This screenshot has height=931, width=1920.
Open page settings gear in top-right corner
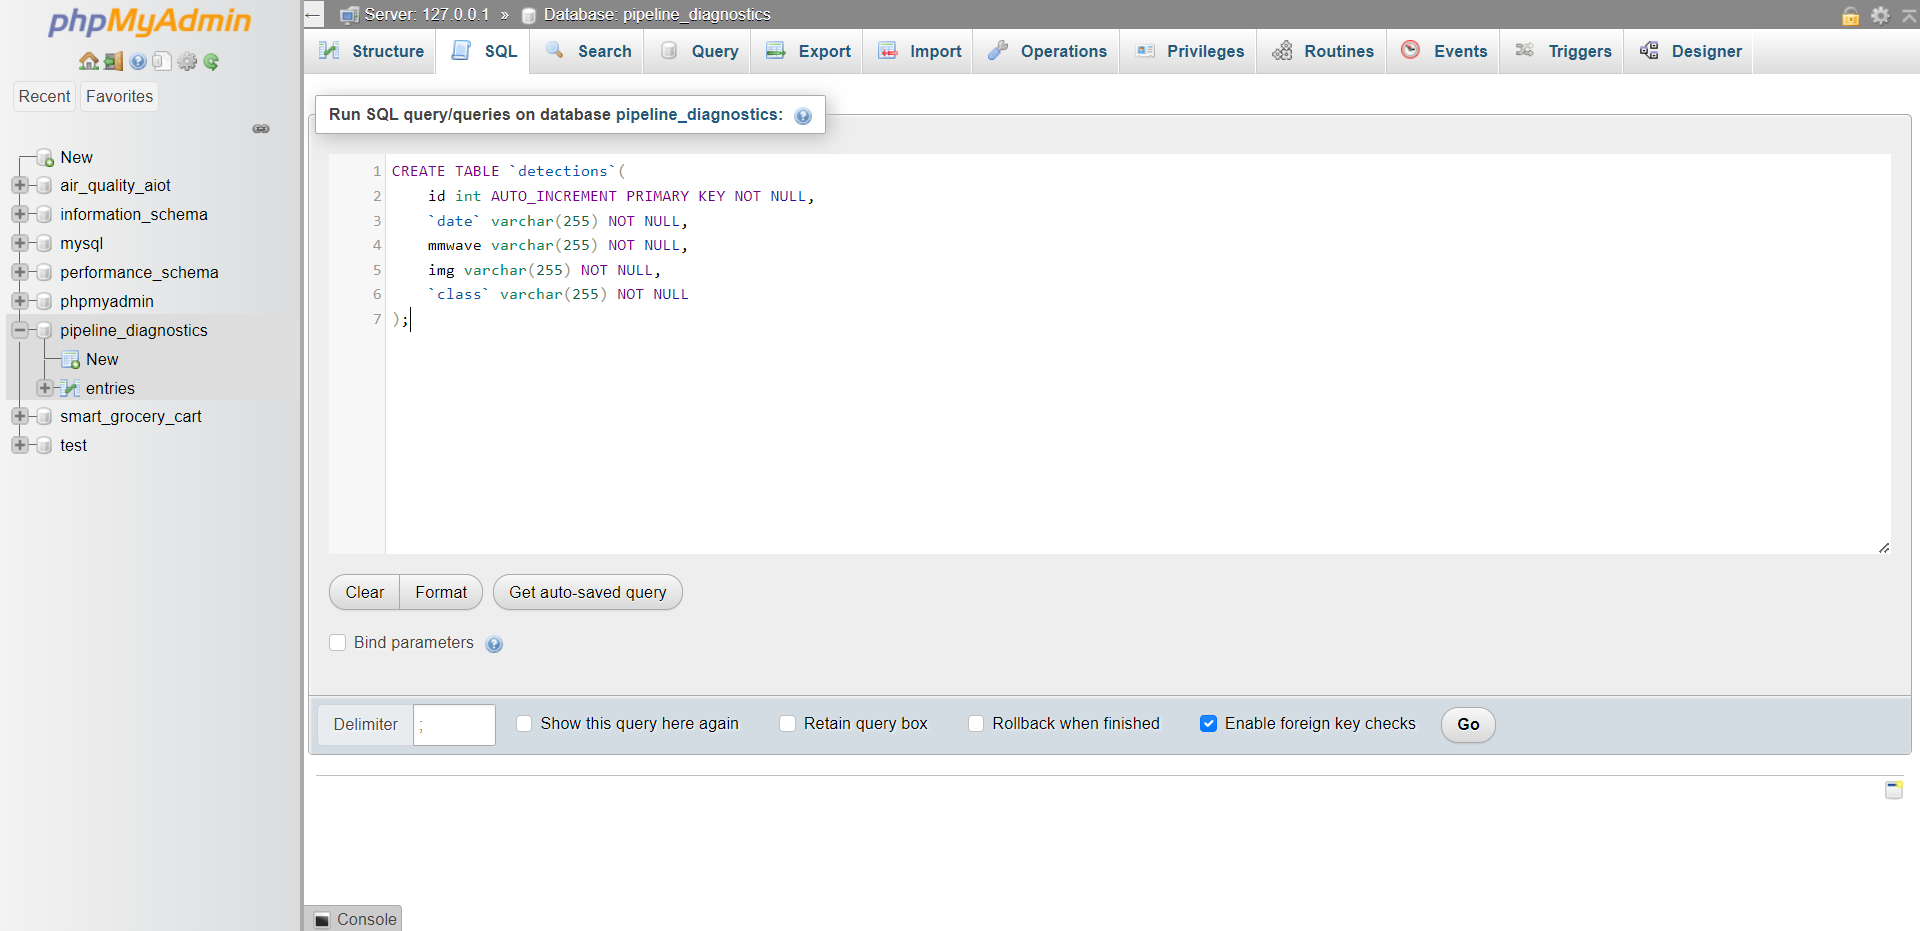tap(1881, 16)
